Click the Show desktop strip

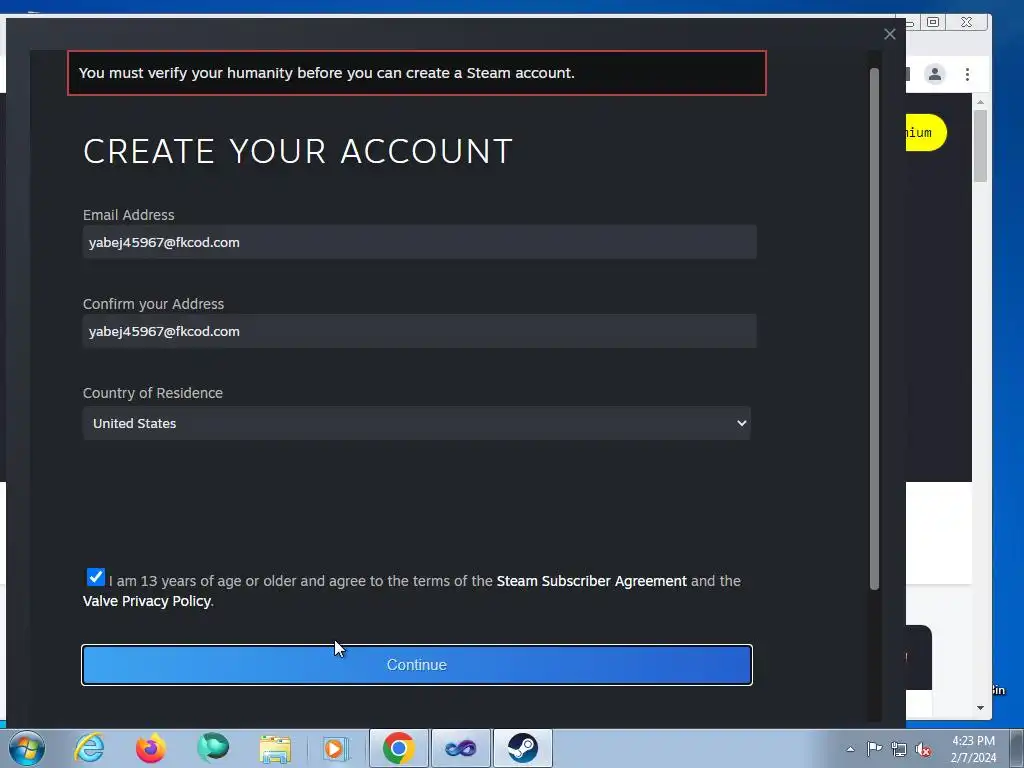coord(1017,748)
